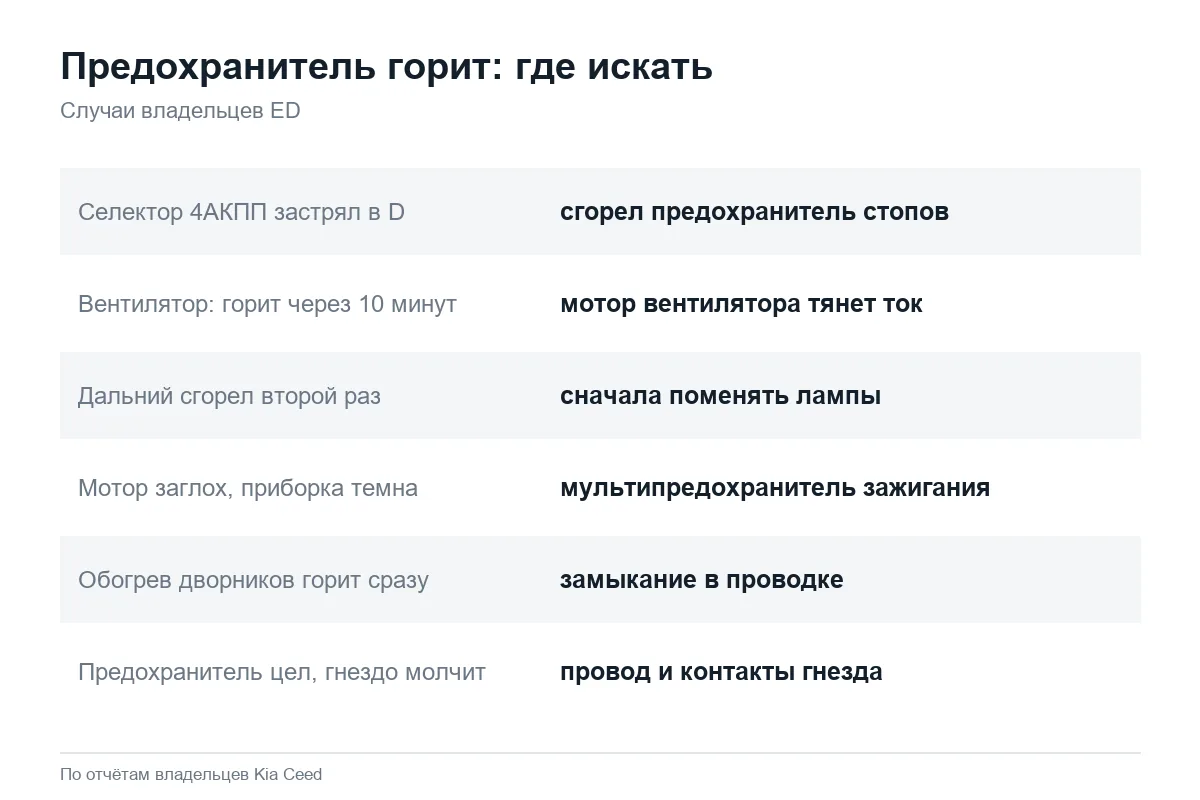Click the subtitle 'Случаи владельцев ED'

coord(180,111)
